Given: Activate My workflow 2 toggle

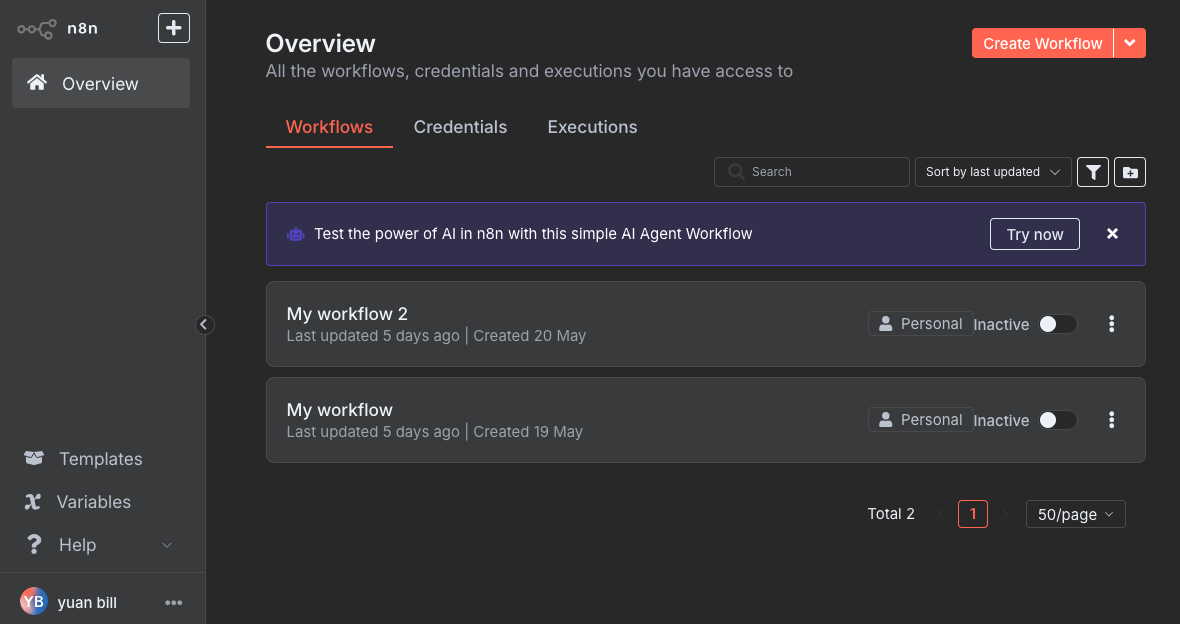Looking at the screenshot, I should [1057, 324].
